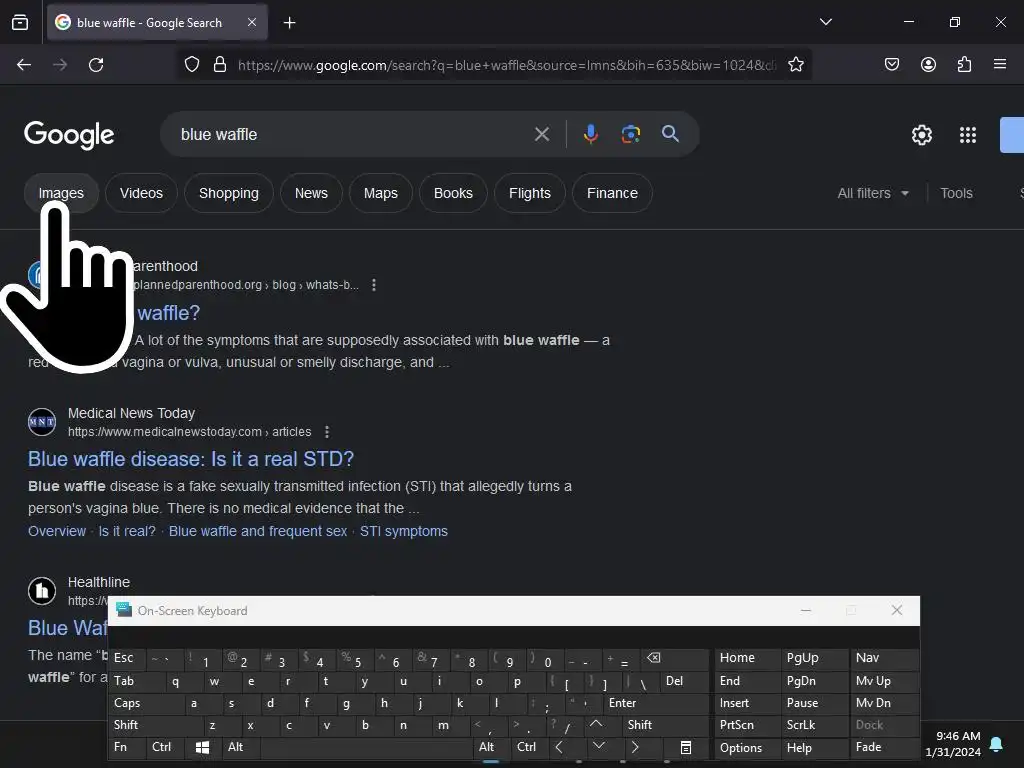Open the Firefox account icon
Image resolution: width=1024 pixels, height=768 pixels.
point(928,65)
